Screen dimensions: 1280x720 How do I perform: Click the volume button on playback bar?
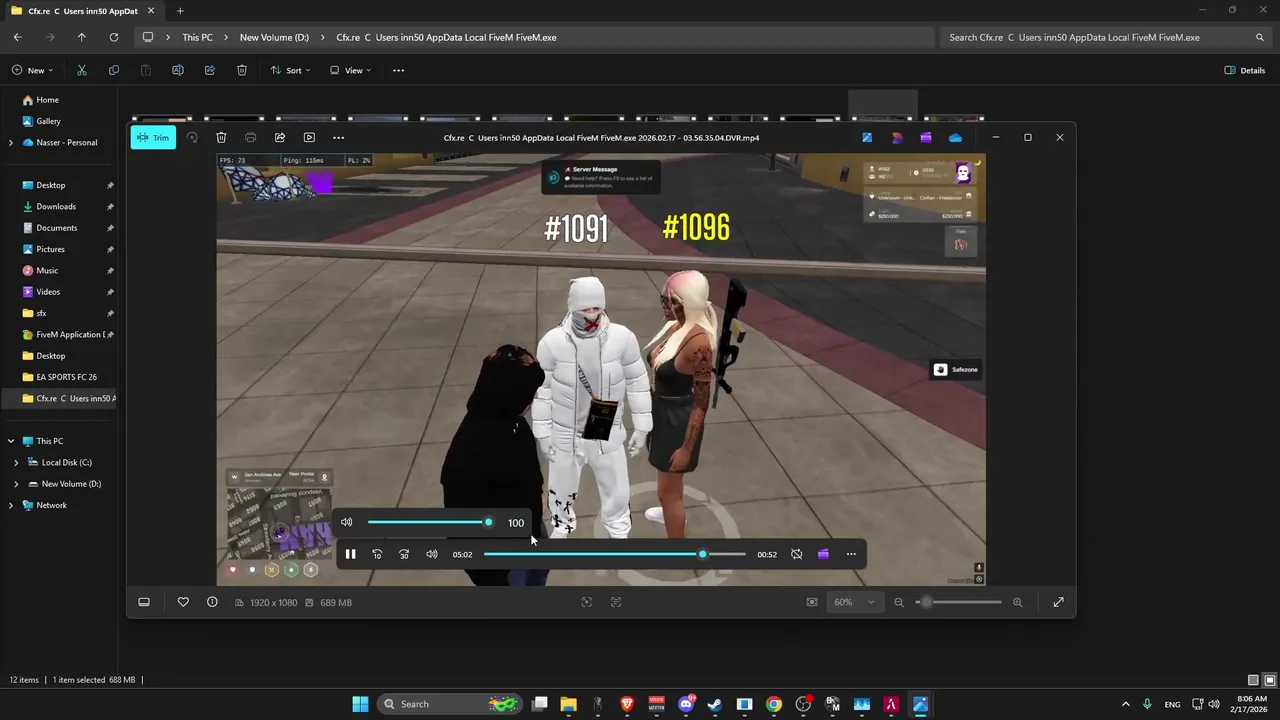click(x=431, y=554)
